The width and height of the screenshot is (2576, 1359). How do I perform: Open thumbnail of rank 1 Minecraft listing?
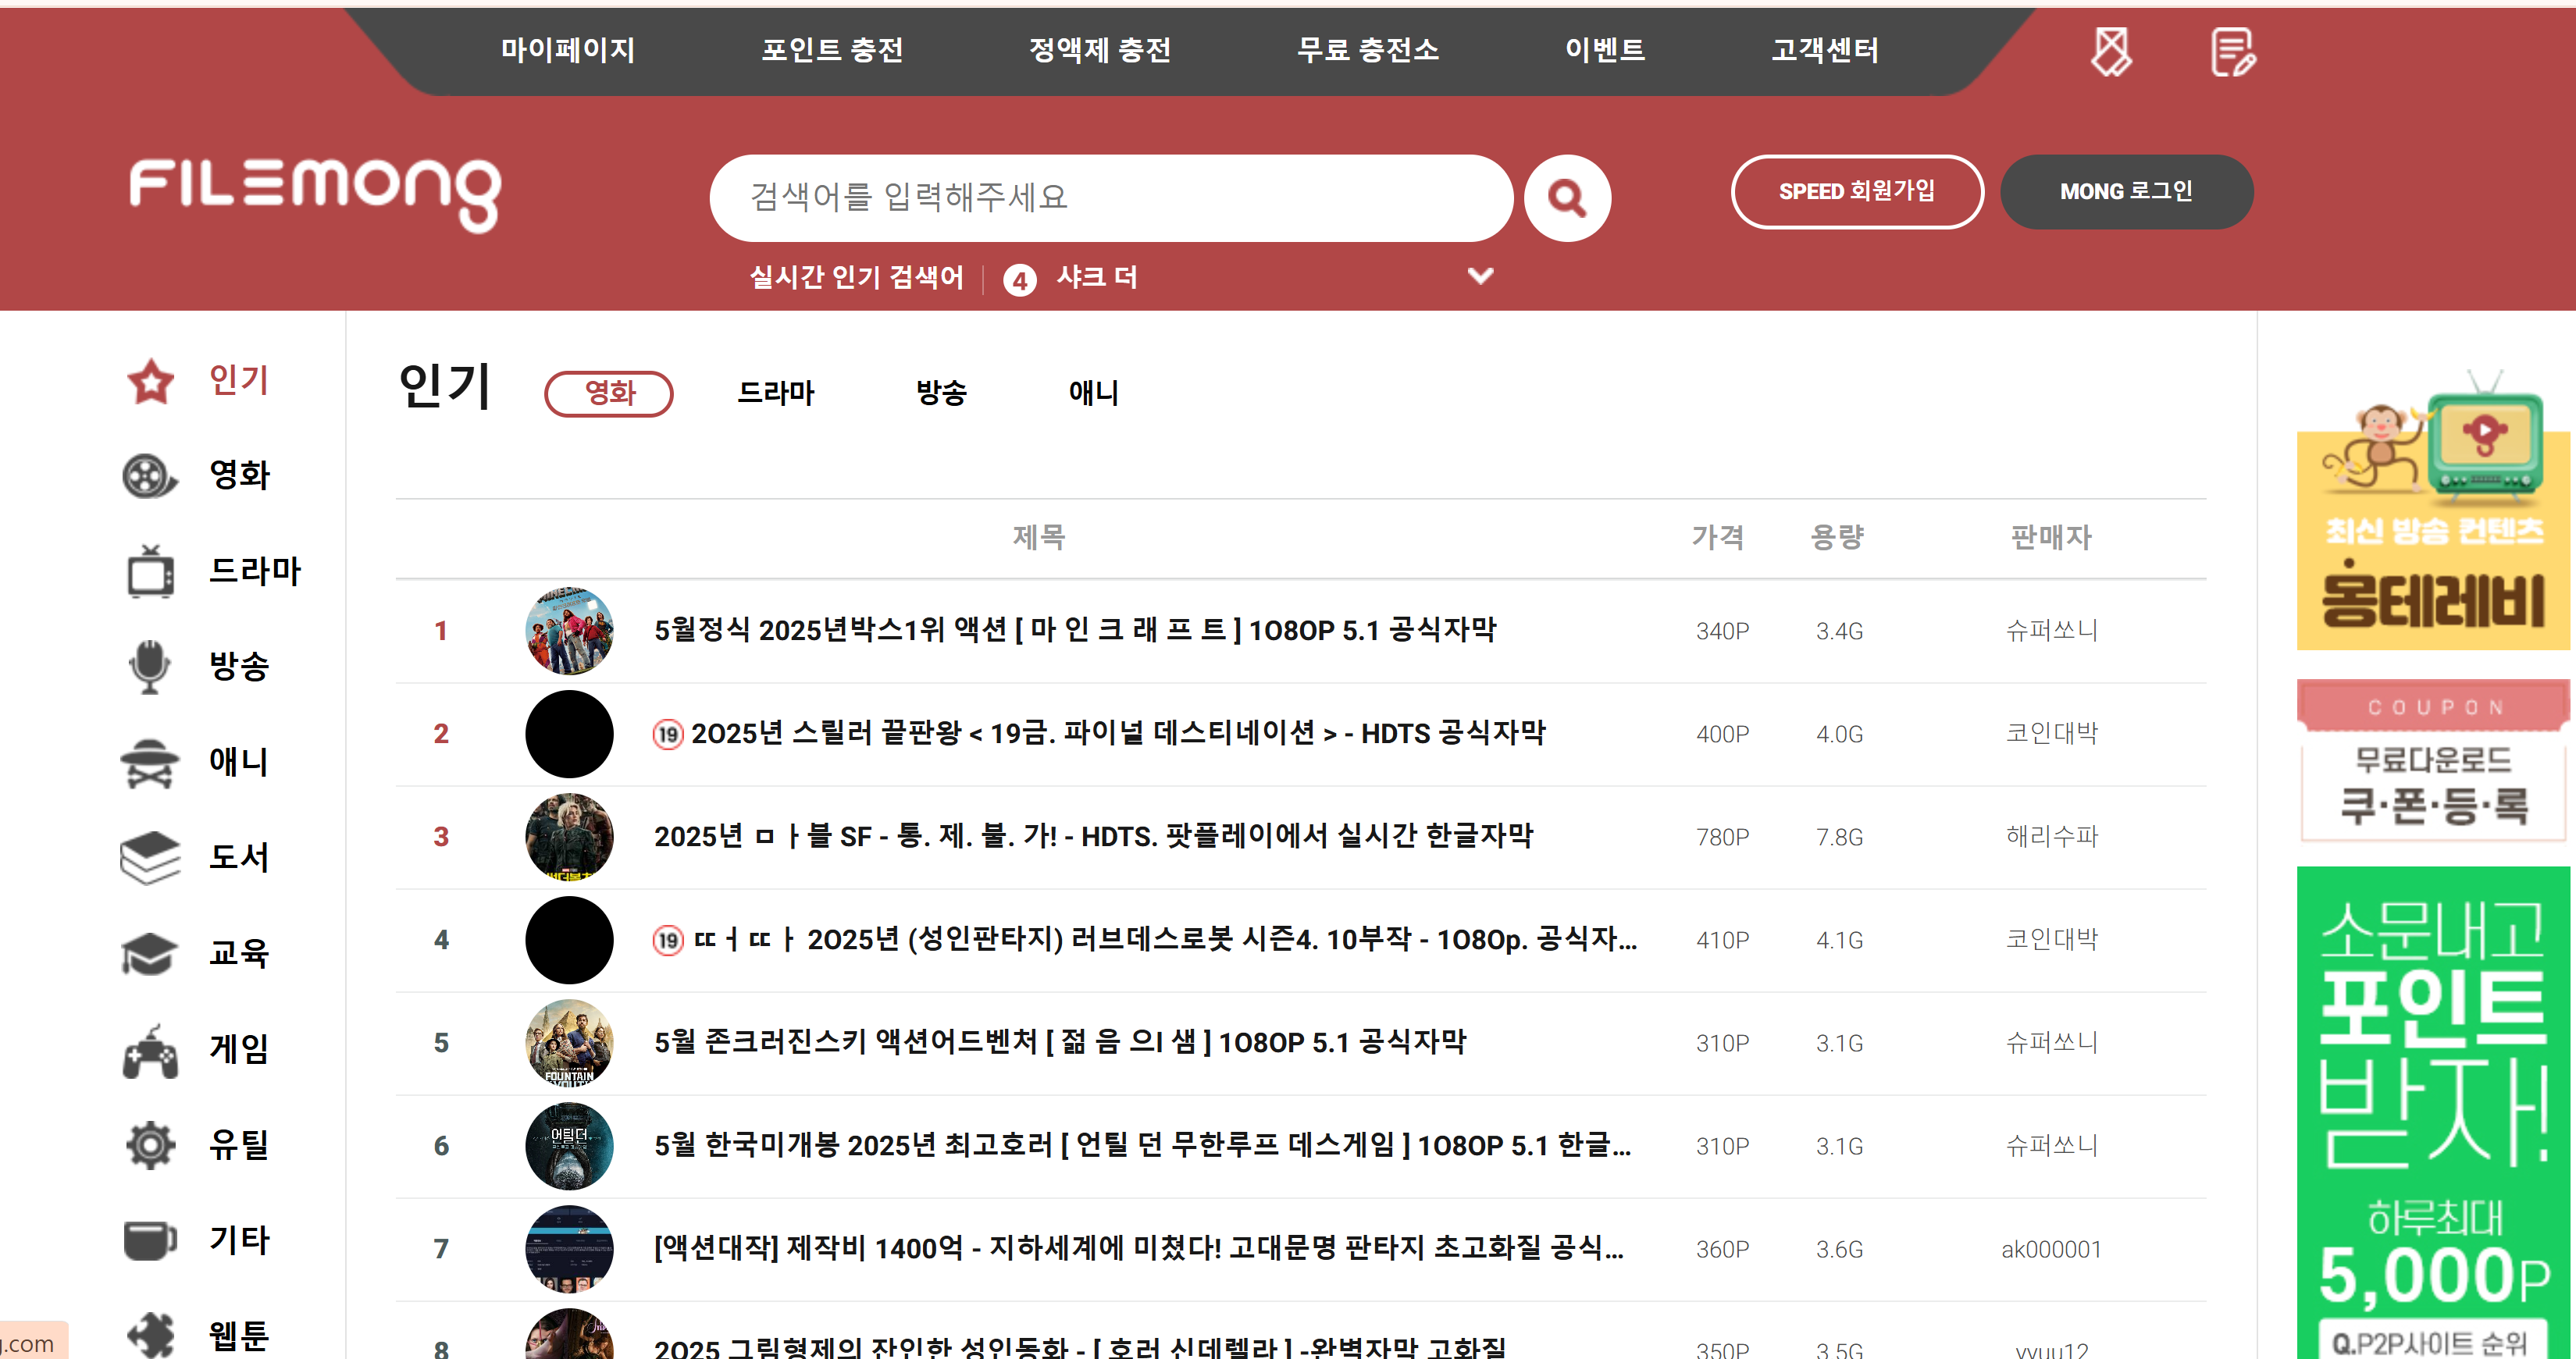(569, 631)
